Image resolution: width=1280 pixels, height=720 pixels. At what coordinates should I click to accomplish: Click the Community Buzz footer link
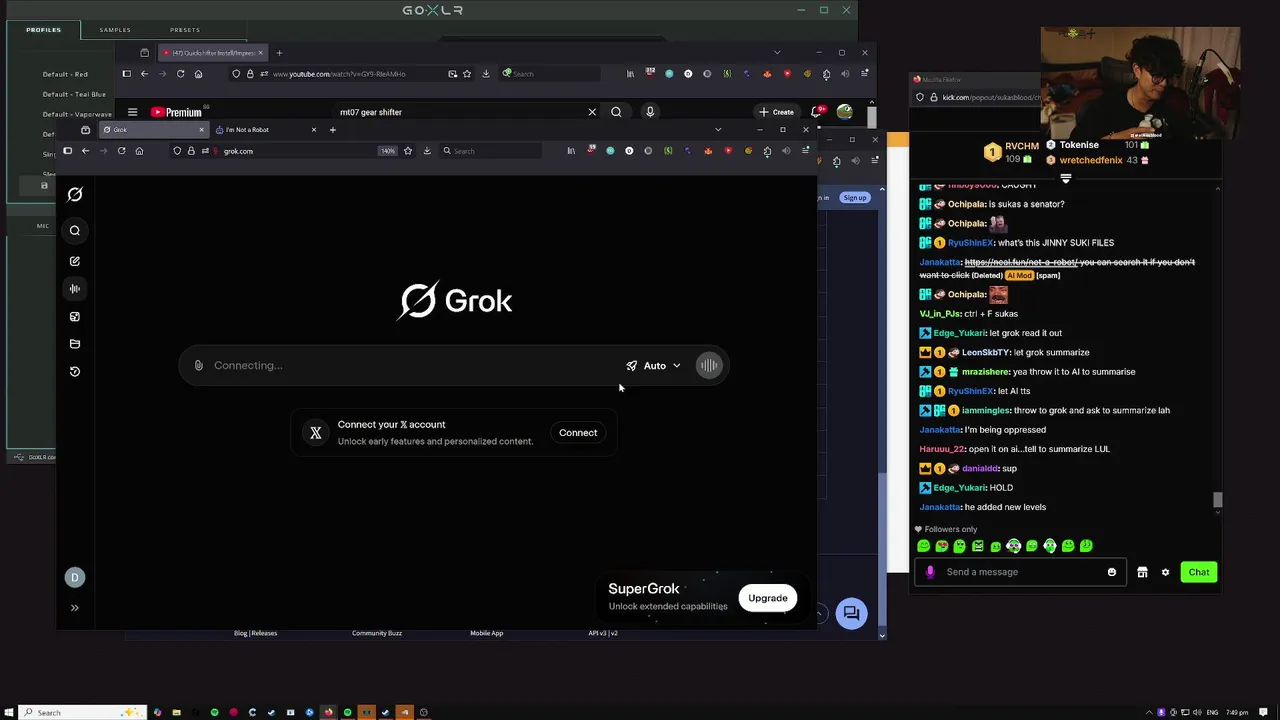(377, 633)
